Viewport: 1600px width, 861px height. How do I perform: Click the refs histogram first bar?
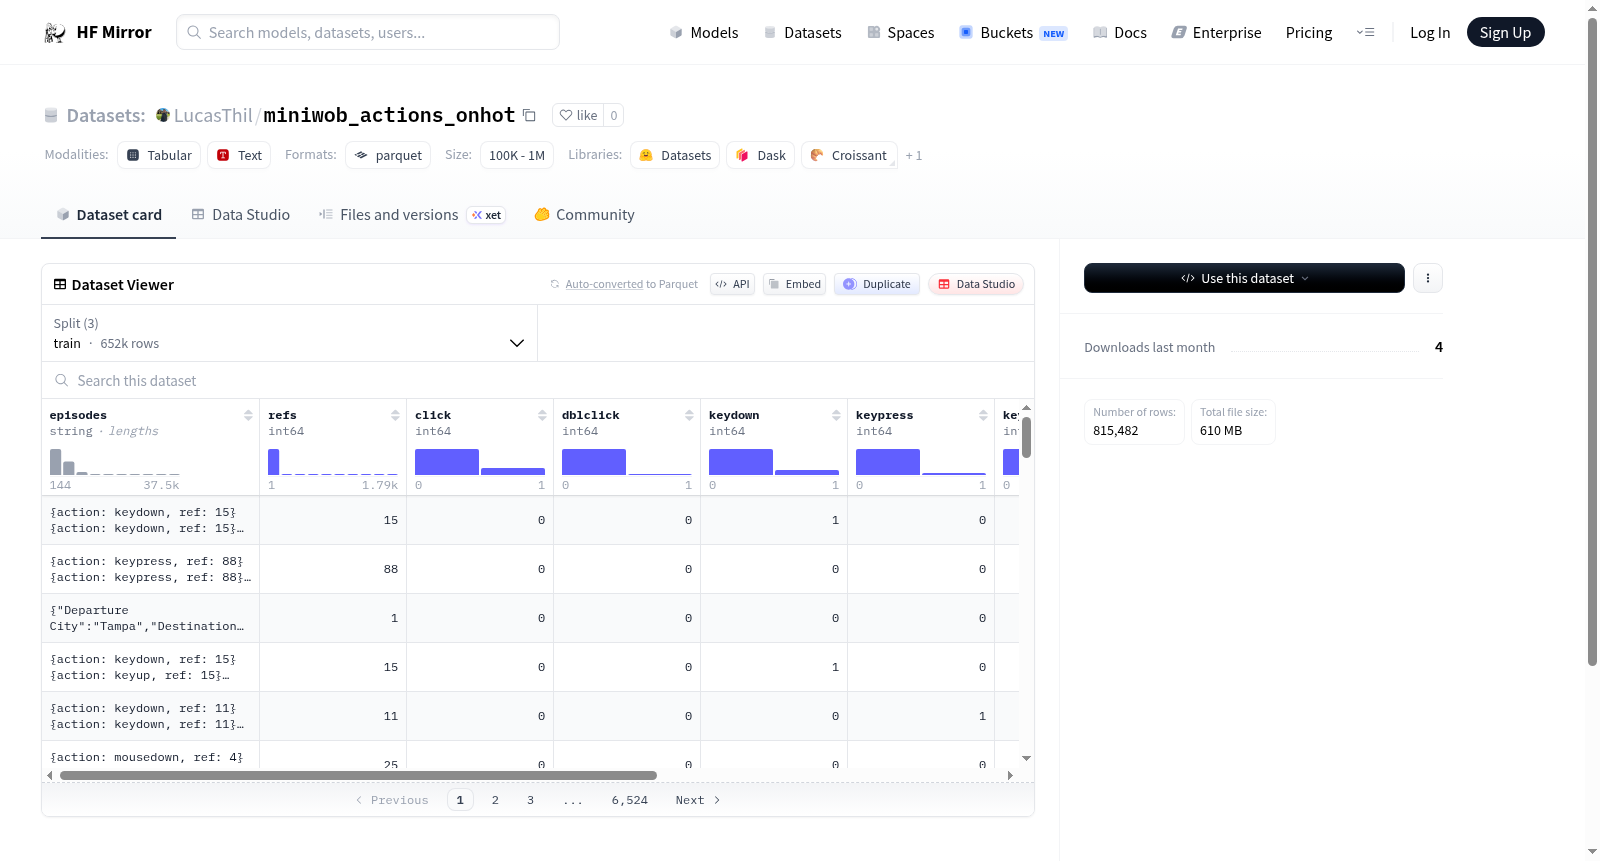click(x=274, y=462)
